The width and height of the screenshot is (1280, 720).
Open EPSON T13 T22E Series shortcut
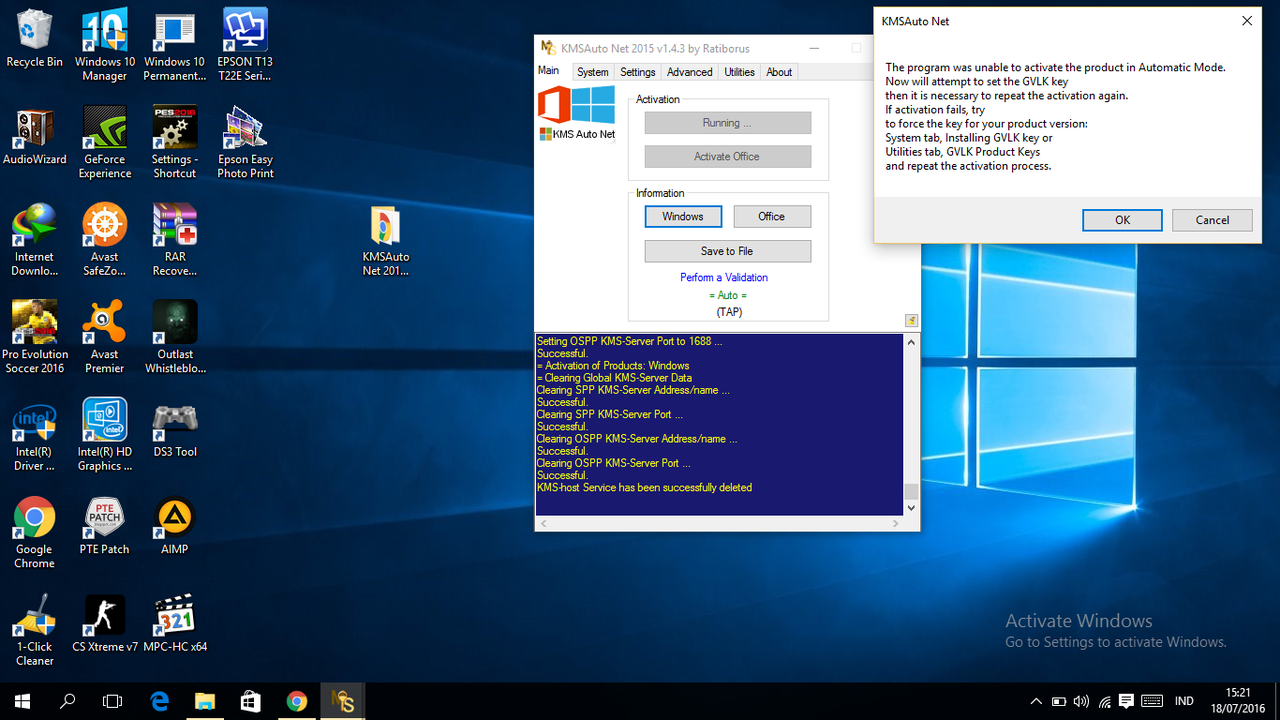(245, 45)
